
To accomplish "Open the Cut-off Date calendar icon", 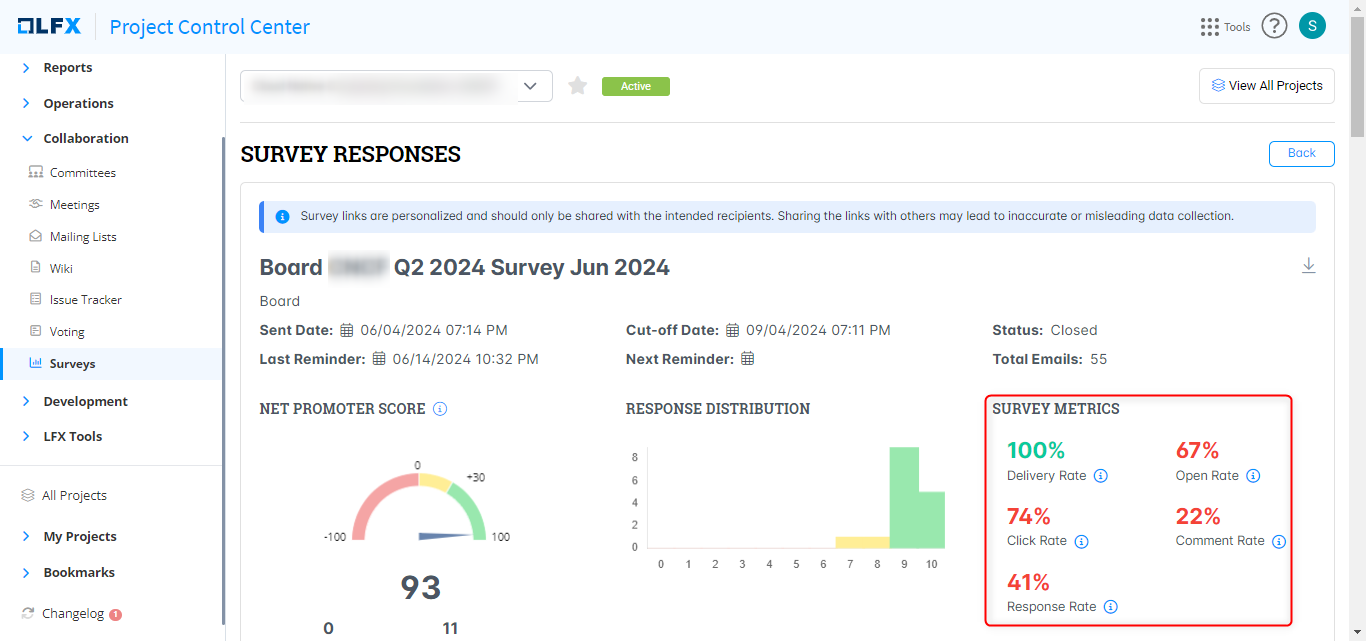I will (733, 331).
